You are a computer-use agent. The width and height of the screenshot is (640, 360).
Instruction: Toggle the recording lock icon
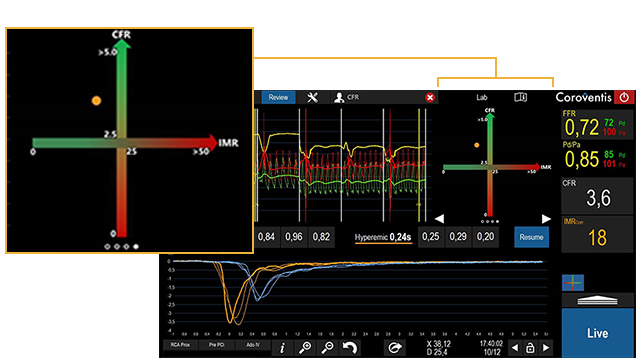click(x=530, y=348)
